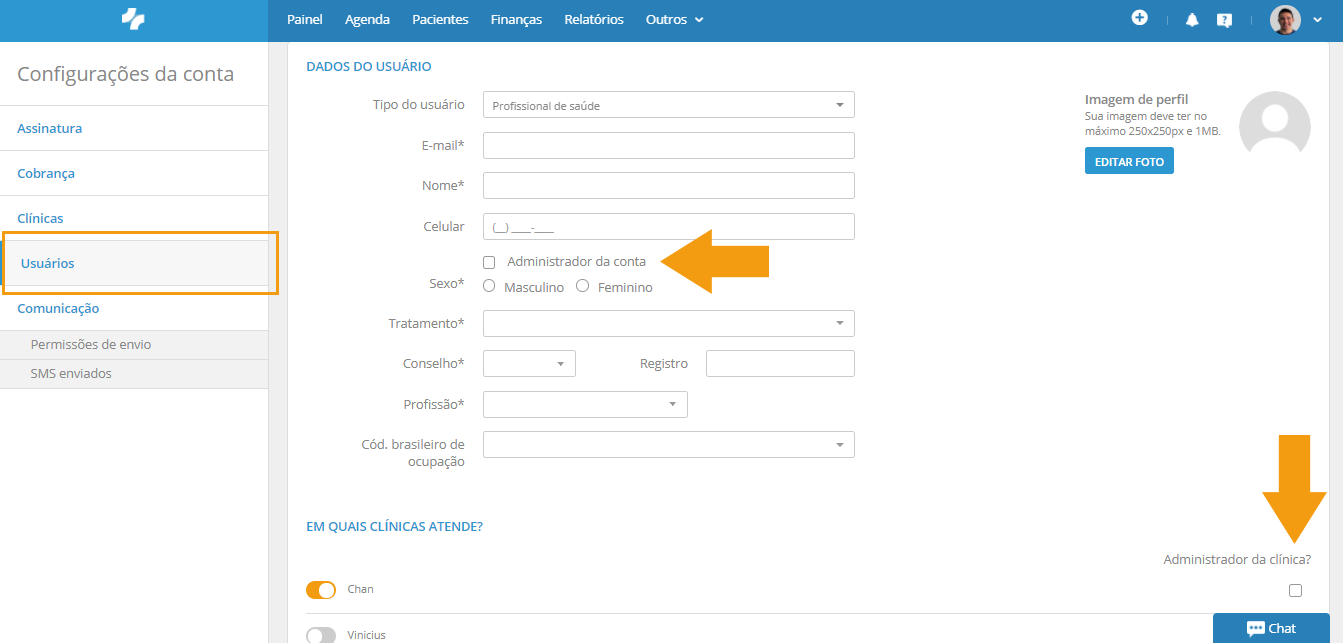
Task: Click the EM QUAIS CLÍNICAS ATENDE? heading
Action: coord(395,526)
